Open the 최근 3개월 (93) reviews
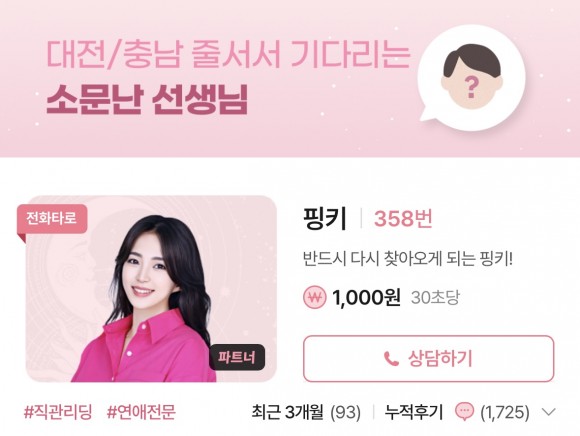 click(306, 412)
